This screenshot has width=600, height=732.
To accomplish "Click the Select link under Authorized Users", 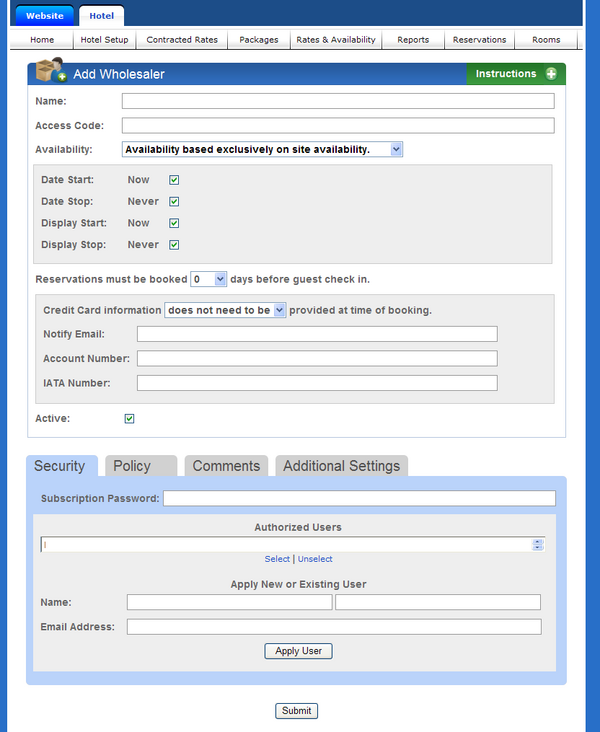I will coord(277,559).
